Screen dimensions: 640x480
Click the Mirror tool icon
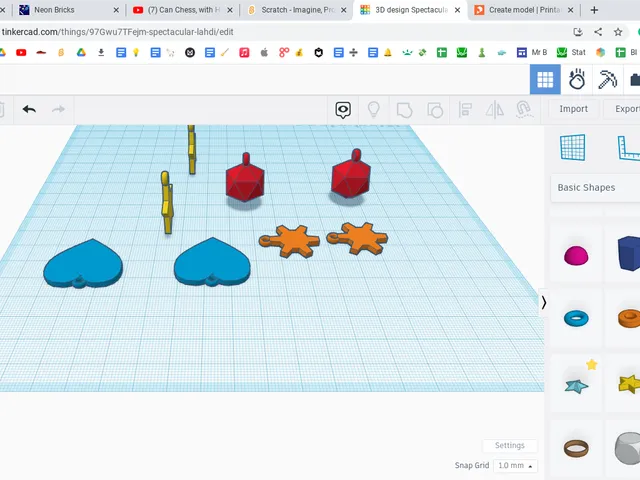click(x=495, y=110)
